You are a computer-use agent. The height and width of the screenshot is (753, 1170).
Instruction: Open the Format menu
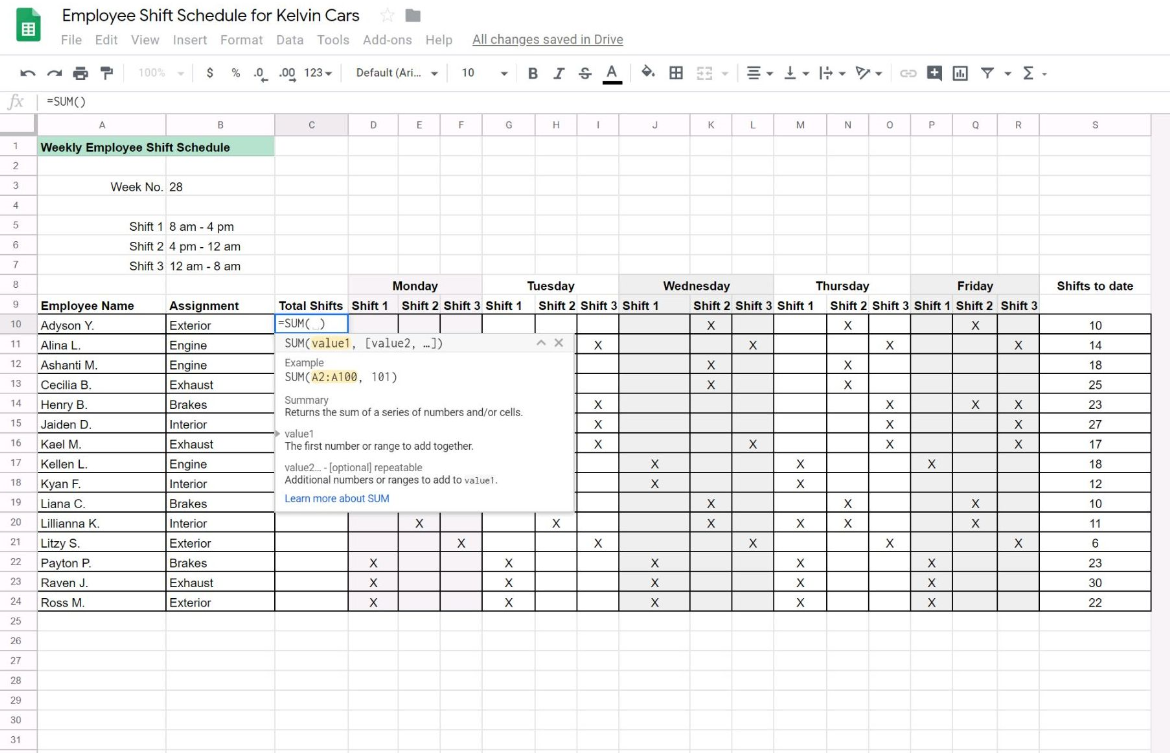click(241, 40)
